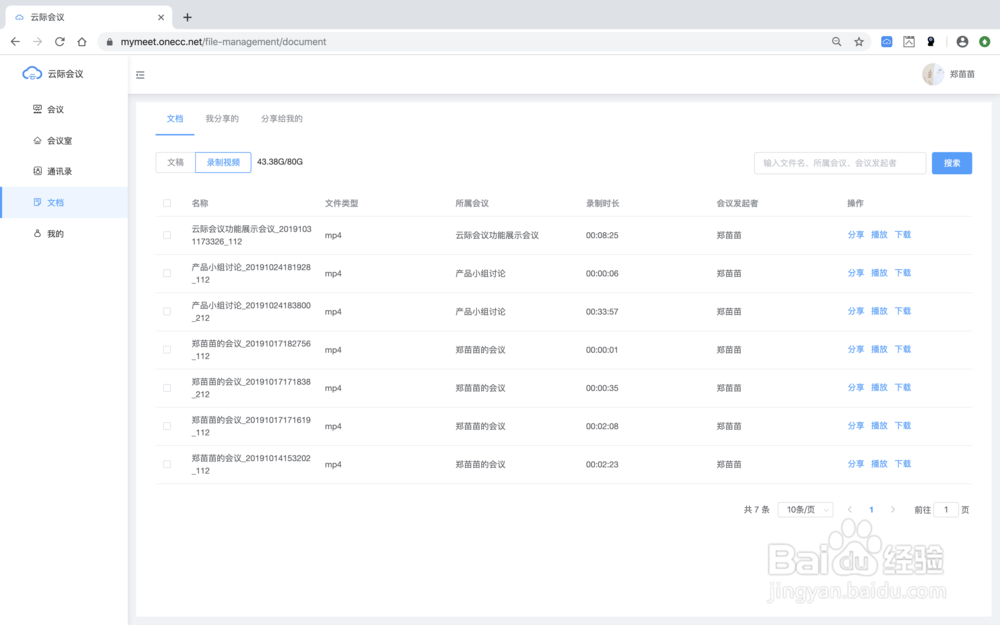Check the box for 产品小组讨论_20191024181928_112
Screen dimensions: 1000x625
166,272
